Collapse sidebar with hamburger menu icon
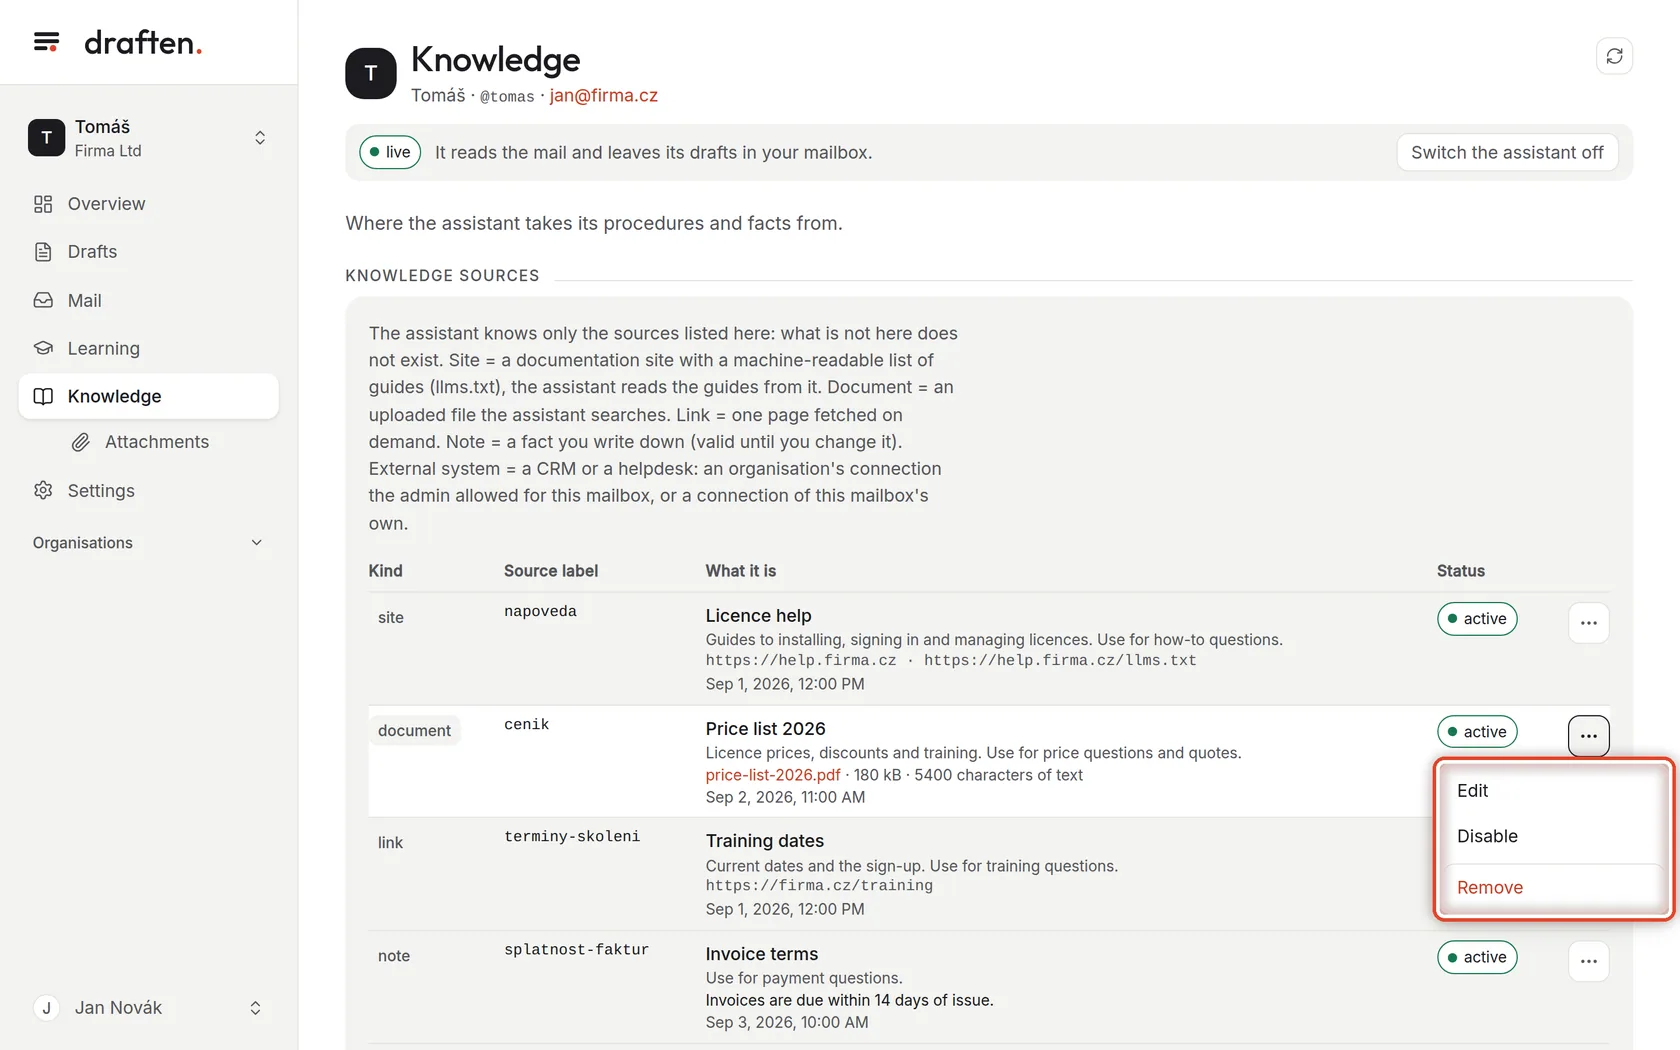This screenshot has height=1050, width=1680. [x=46, y=42]
